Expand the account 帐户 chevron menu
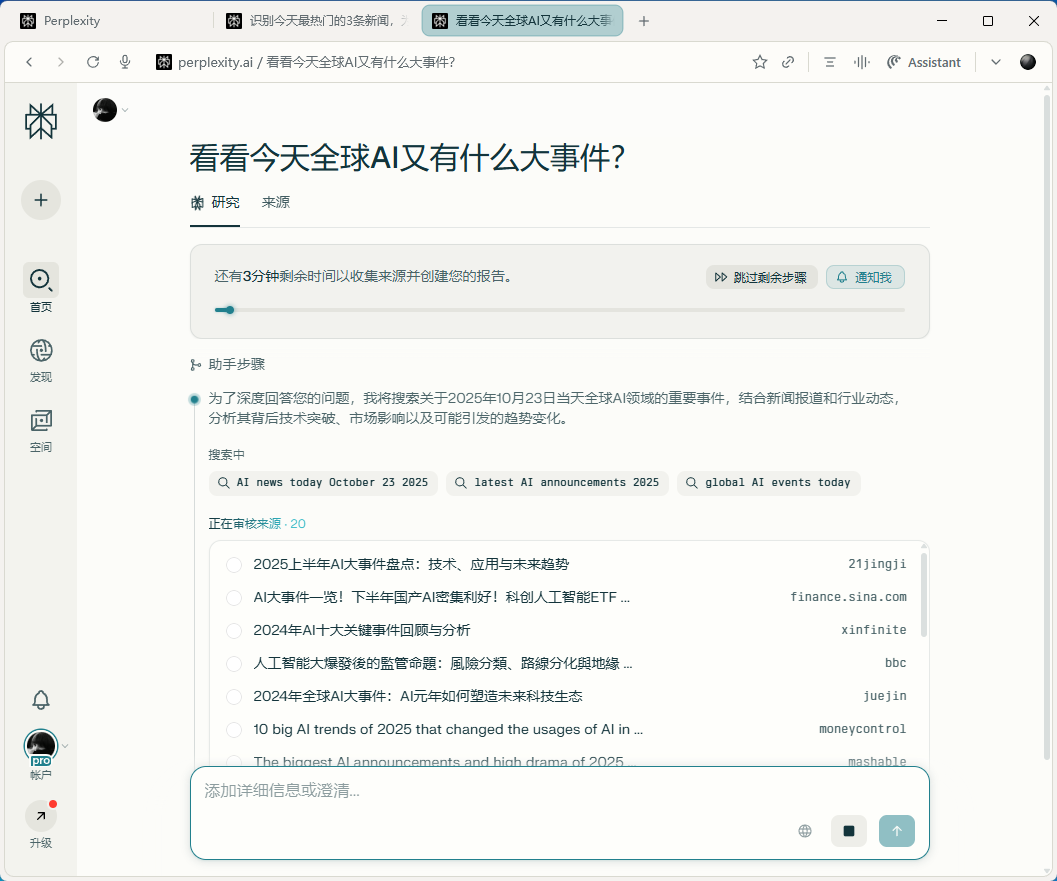The height and width of the screenshot is (881, 1057). click(66, 746)
